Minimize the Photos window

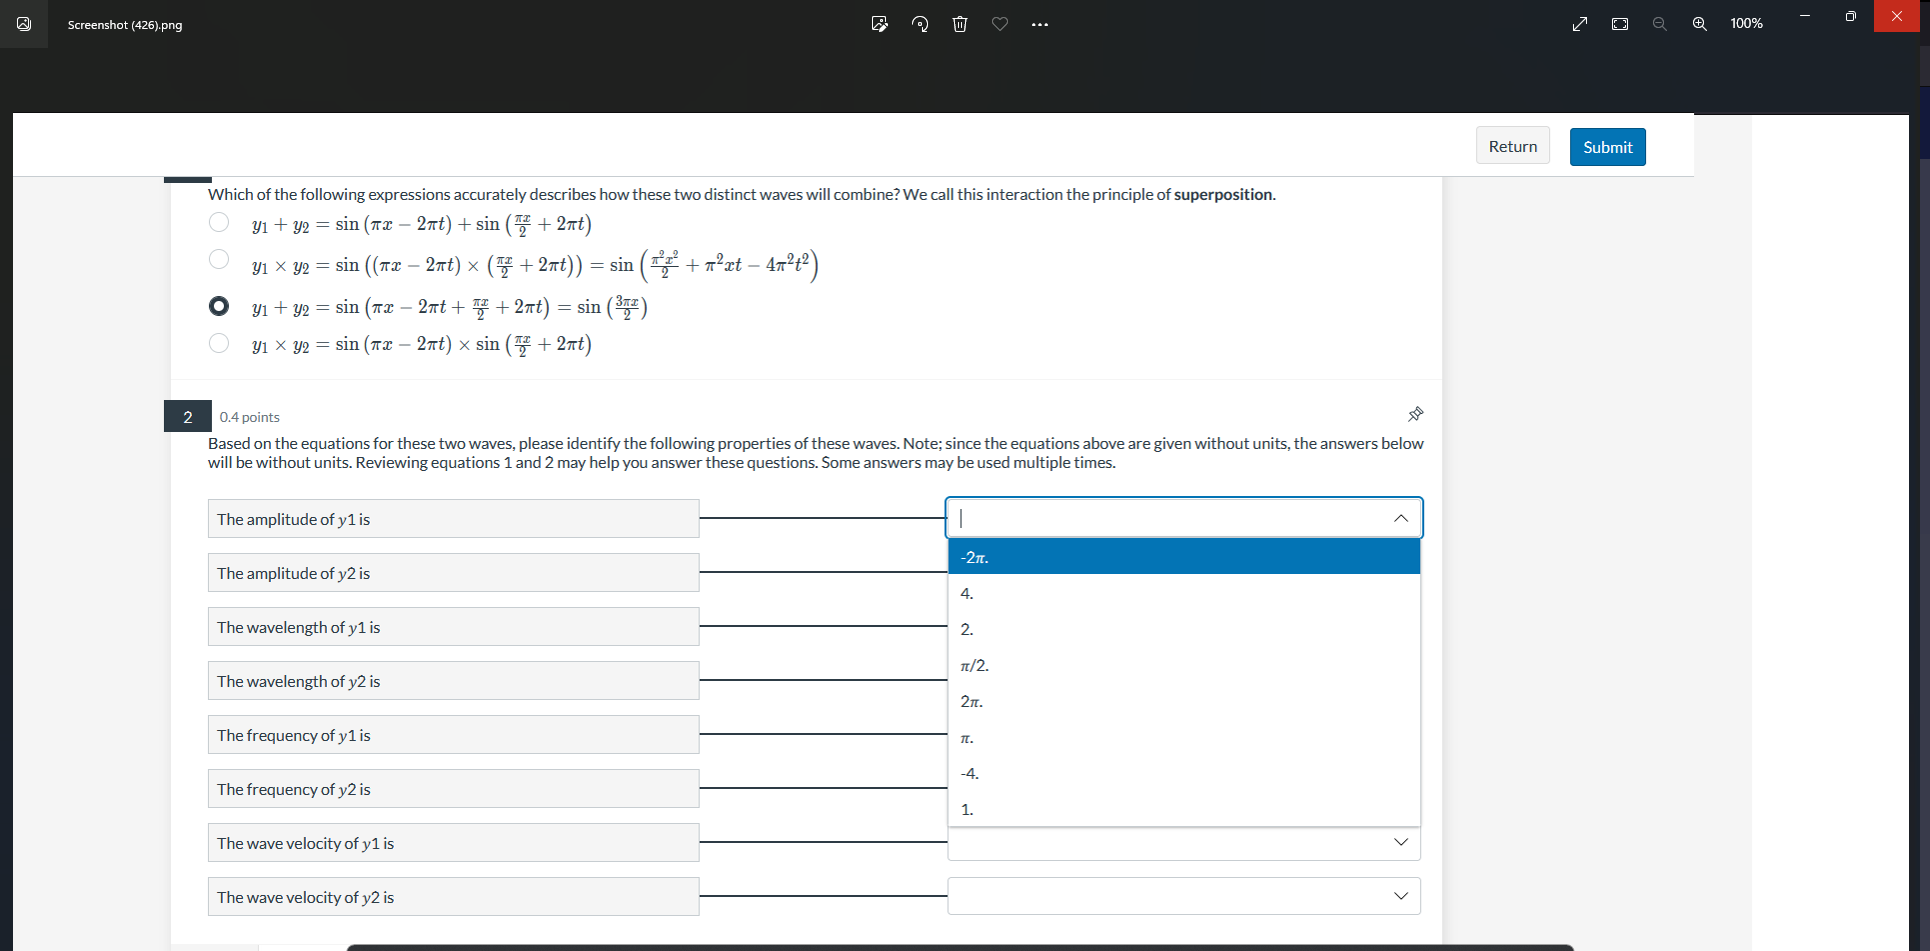coord(1805,16)
